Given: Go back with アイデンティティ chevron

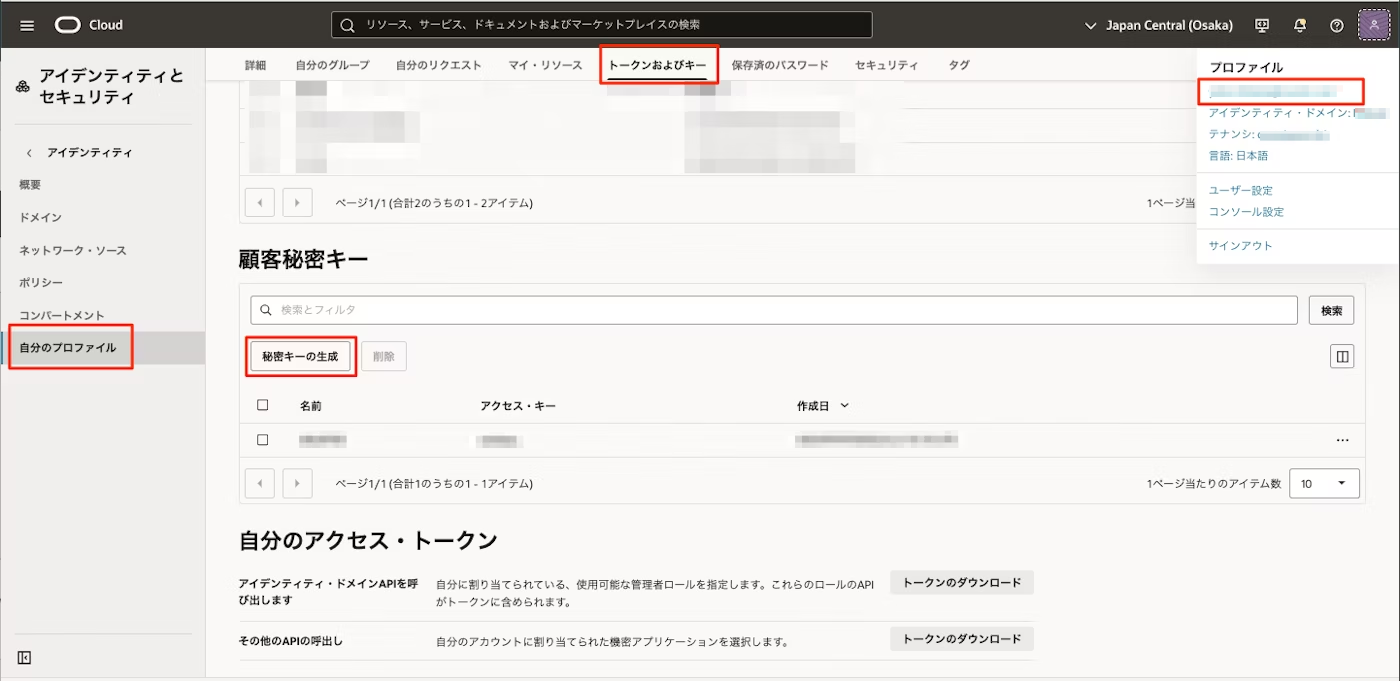Looking at the screenshot, I should click(29, 153).
